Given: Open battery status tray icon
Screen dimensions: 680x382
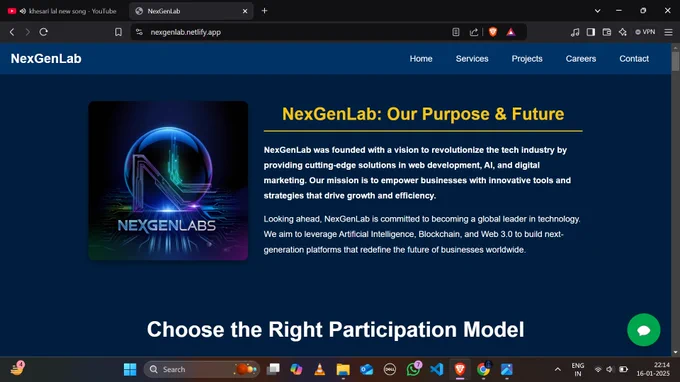Looking at the screenshot, I should pyautogui.click(x=623, y=369).
